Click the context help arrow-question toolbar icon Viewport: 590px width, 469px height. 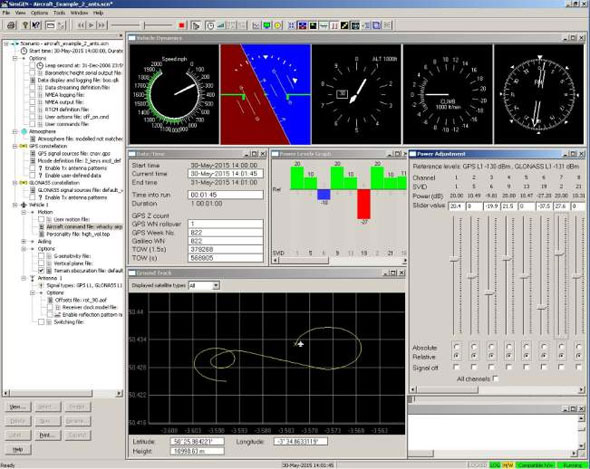point(36,25)
